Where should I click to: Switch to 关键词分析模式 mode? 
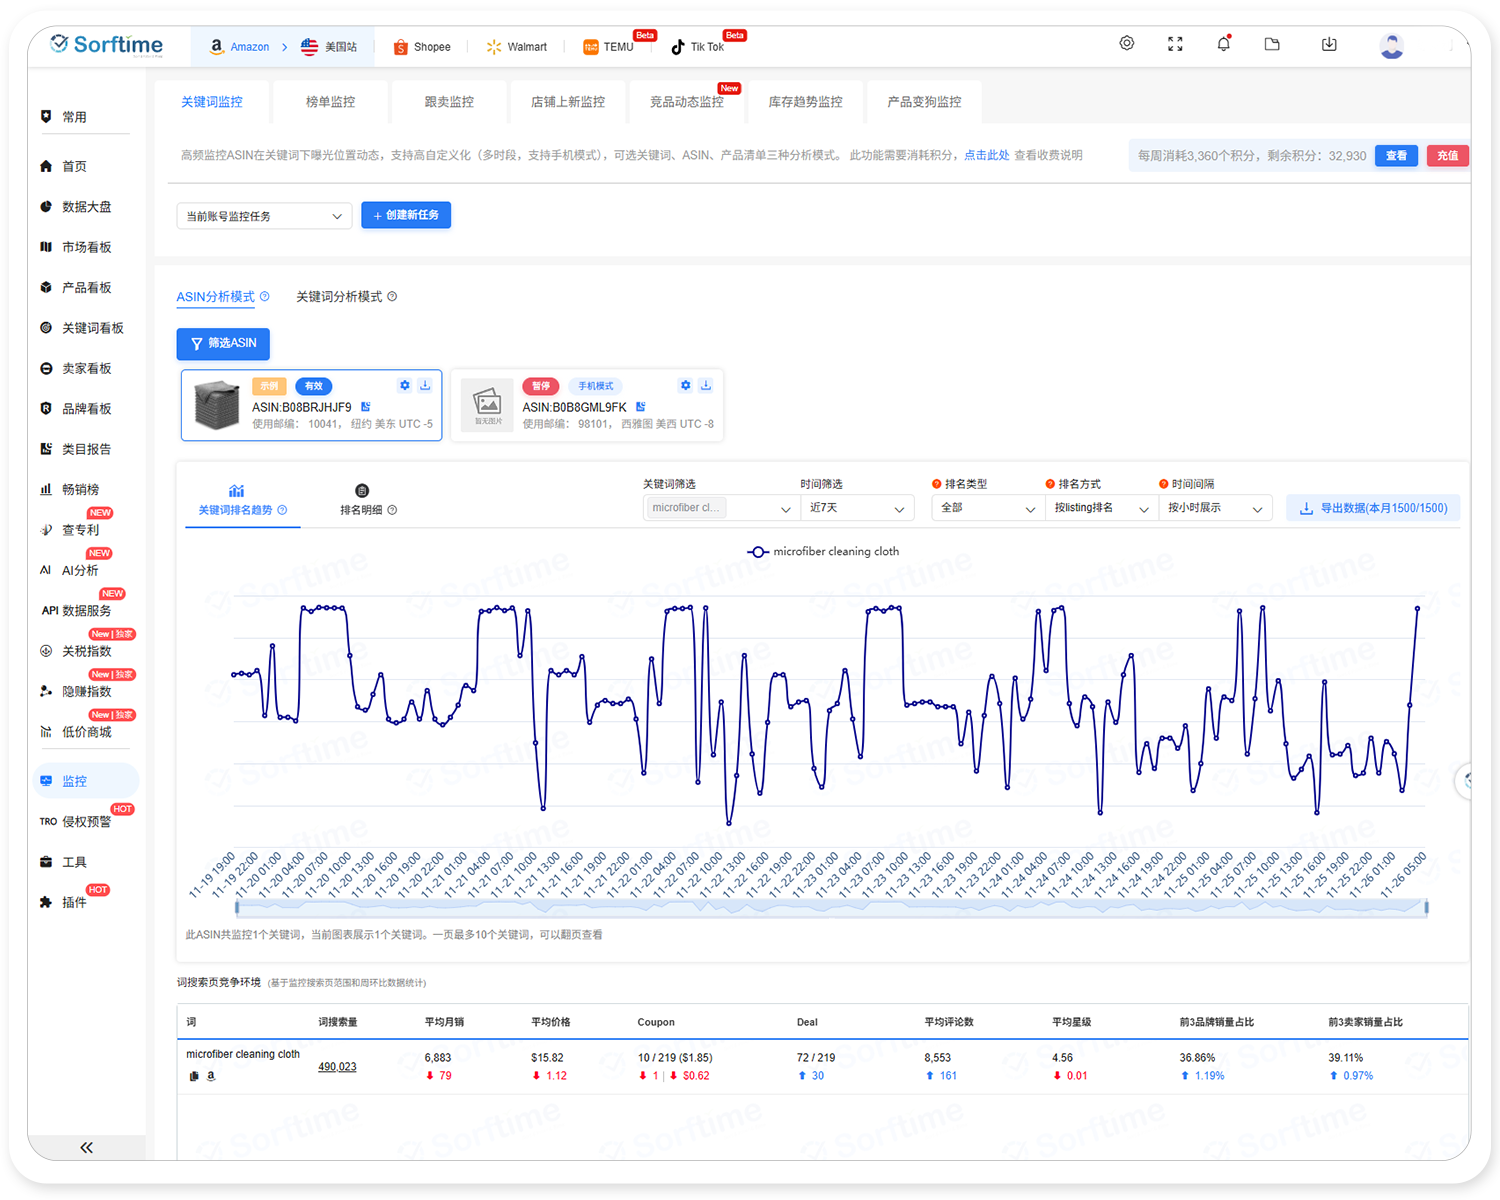(x=339, y=297)
